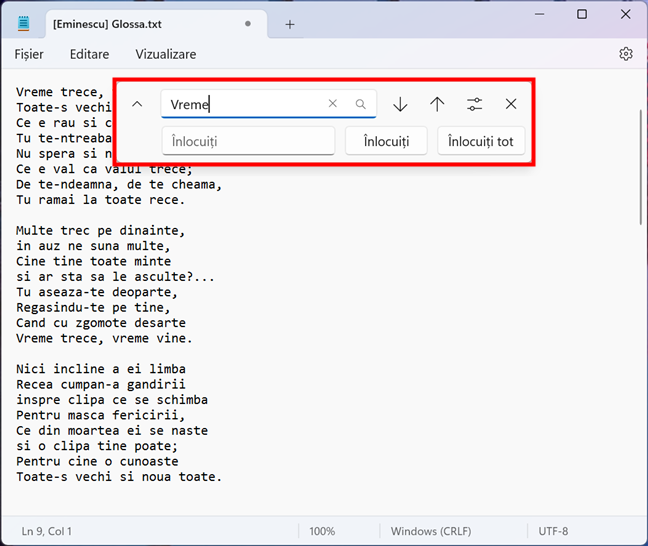The width and height of the screenshot is (648, 546).
Task: Click the Înlocuiți tot button
Action: 481,141
